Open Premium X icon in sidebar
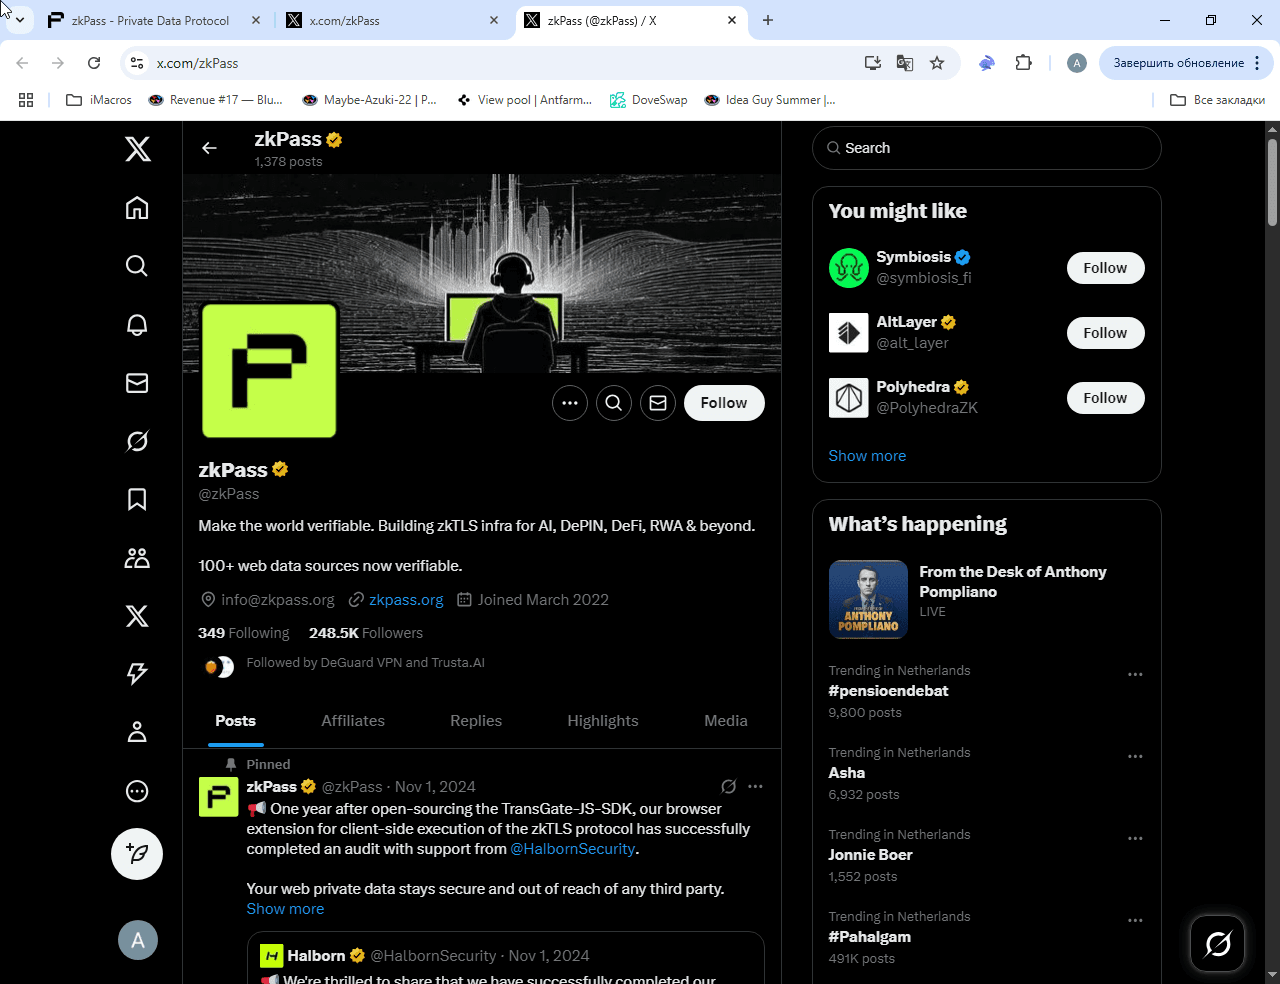Screen dimensions: 1280x984 click(x=137, y=616)
